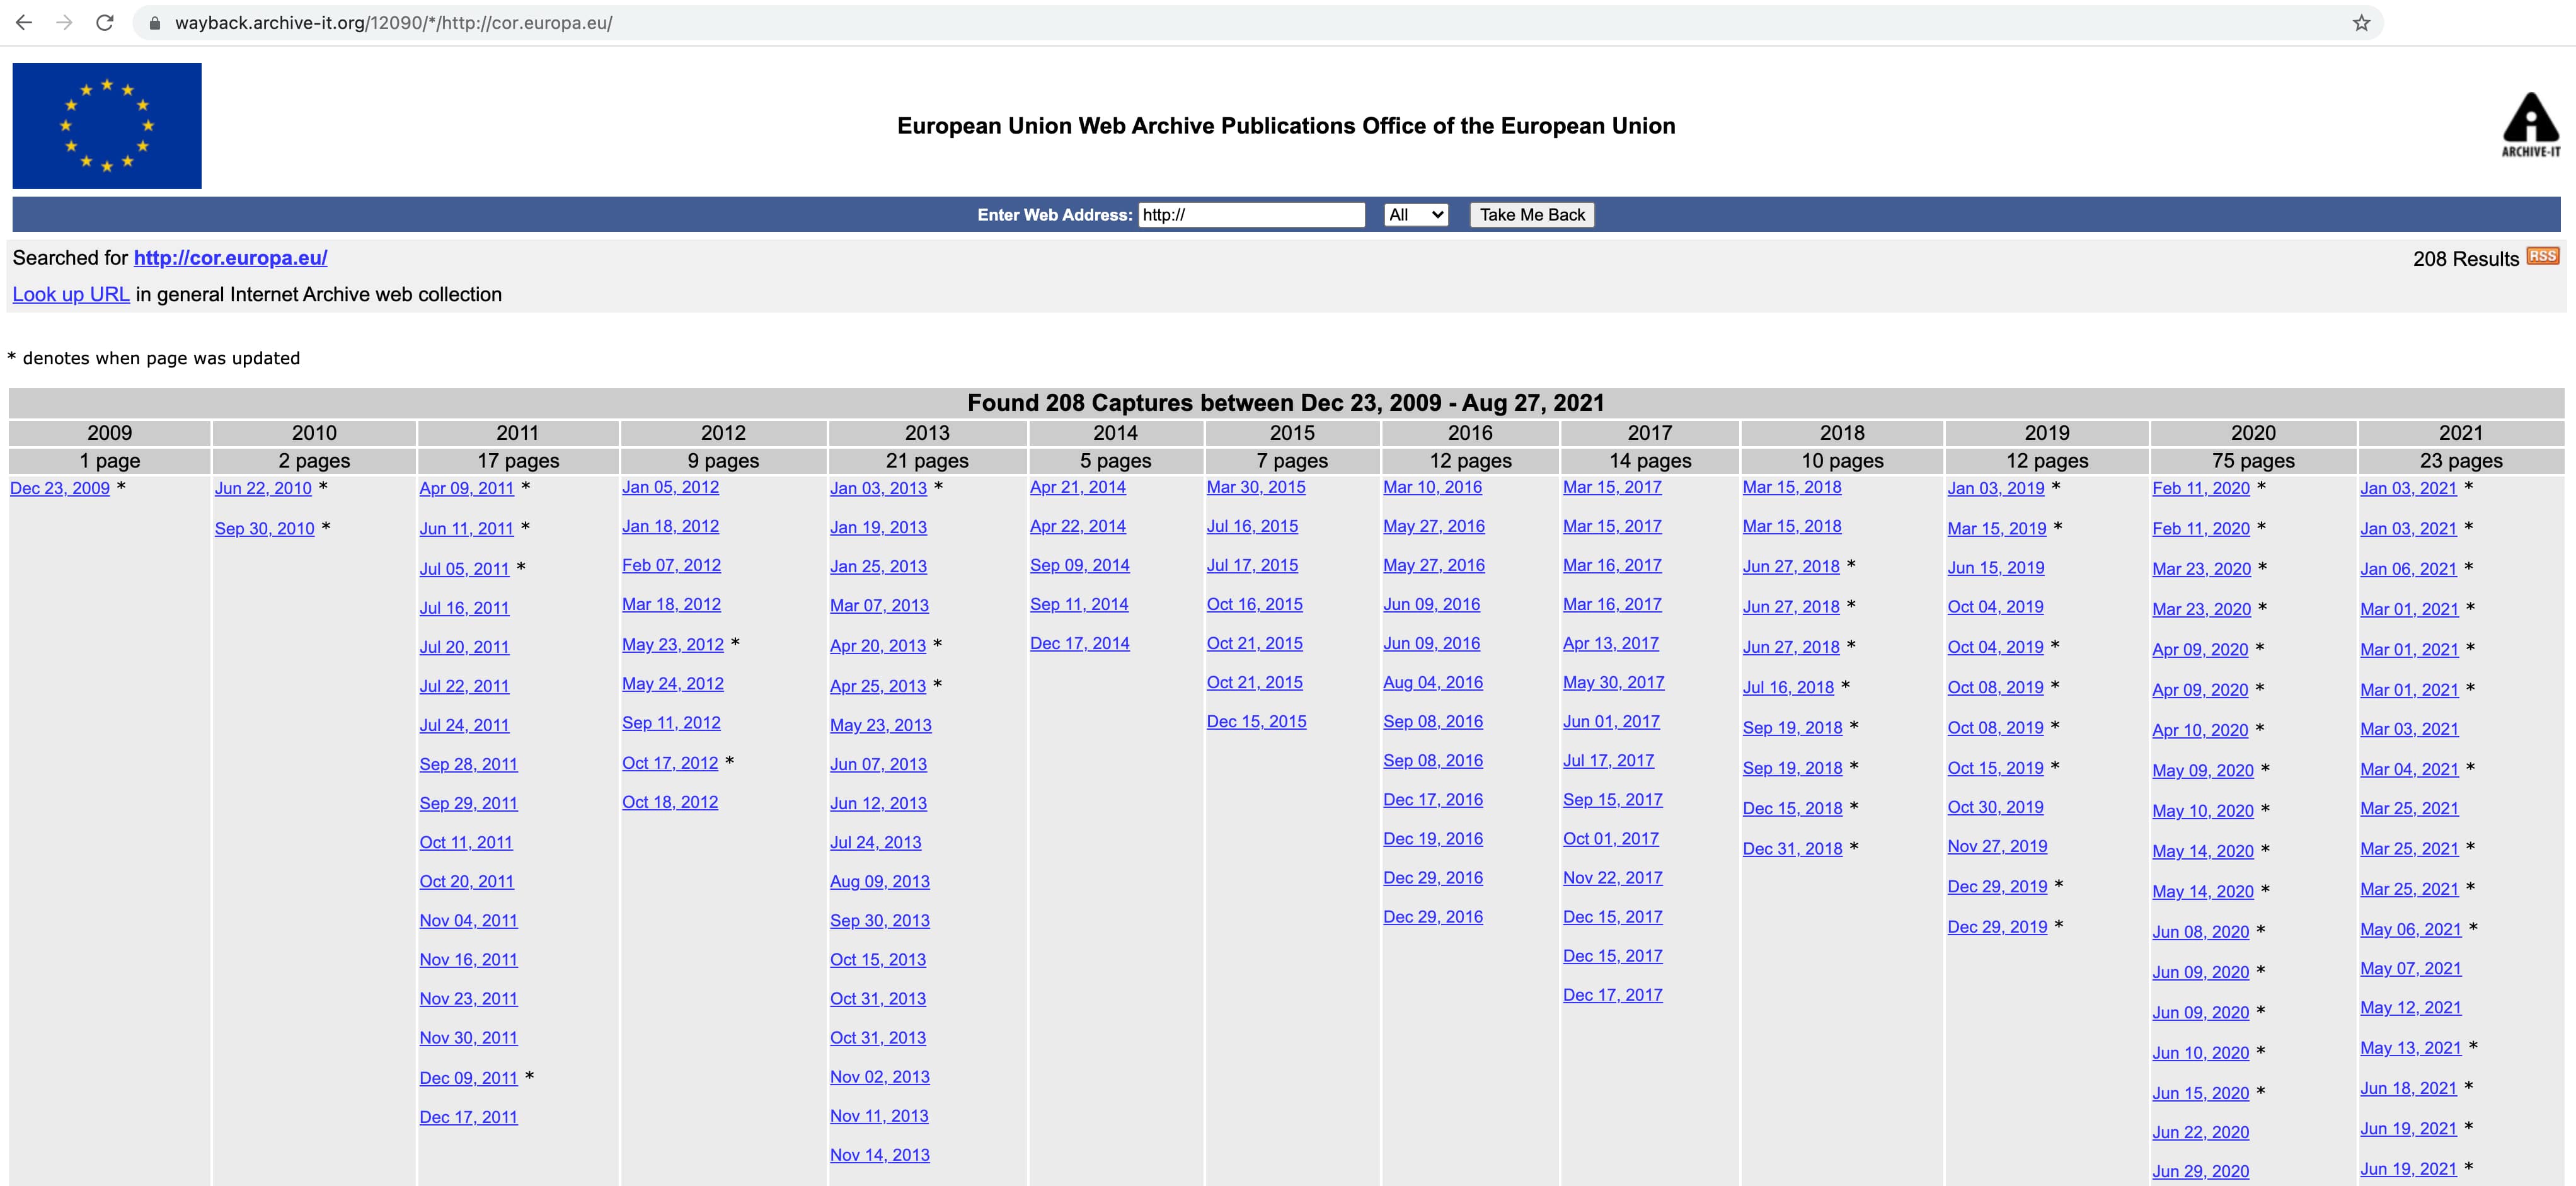Click the orange RSS feed icon
The width and height of the screenshot is (2576, 1186).
2542,256
